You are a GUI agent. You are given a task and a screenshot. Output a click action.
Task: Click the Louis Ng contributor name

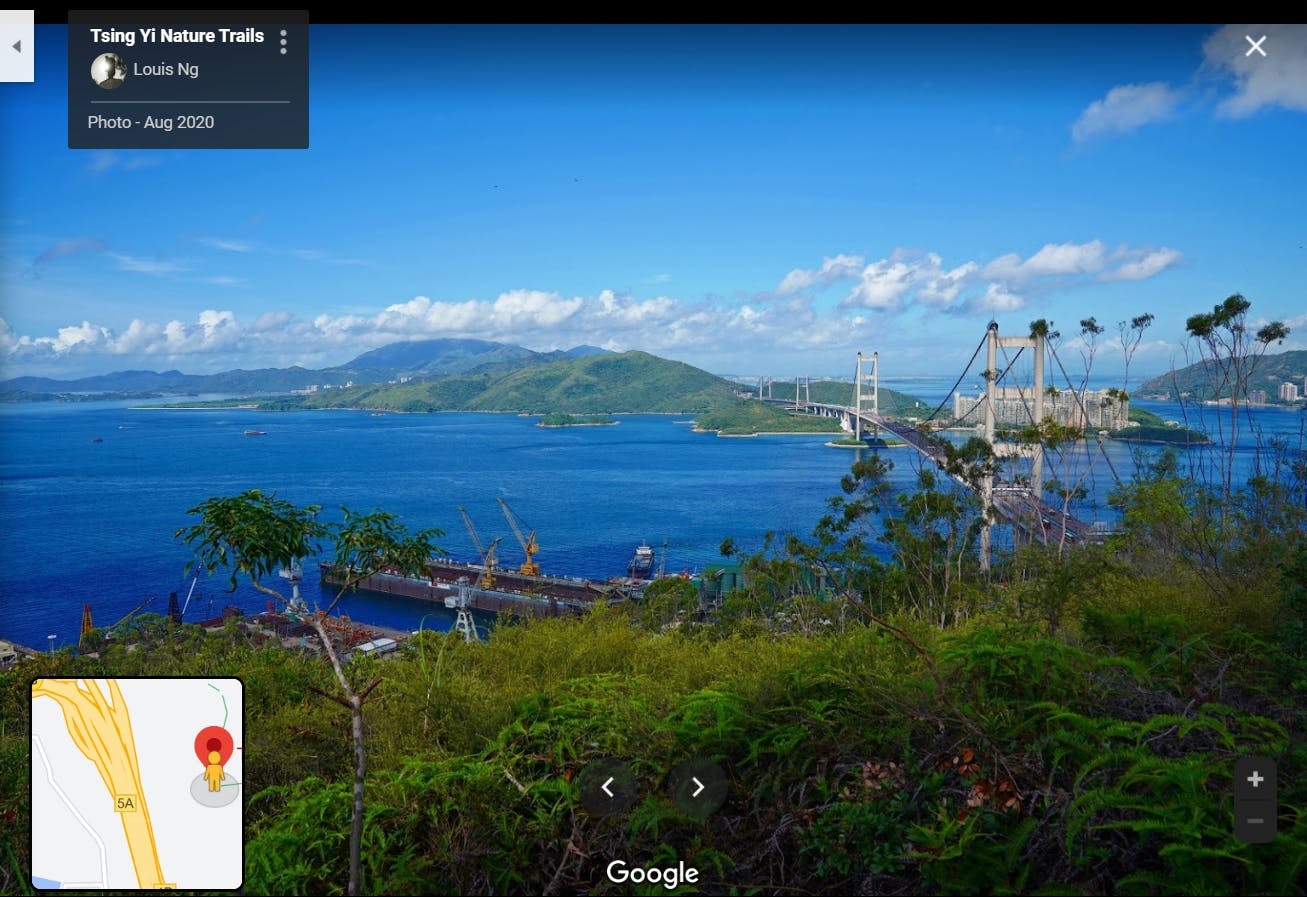pos(166,70)
